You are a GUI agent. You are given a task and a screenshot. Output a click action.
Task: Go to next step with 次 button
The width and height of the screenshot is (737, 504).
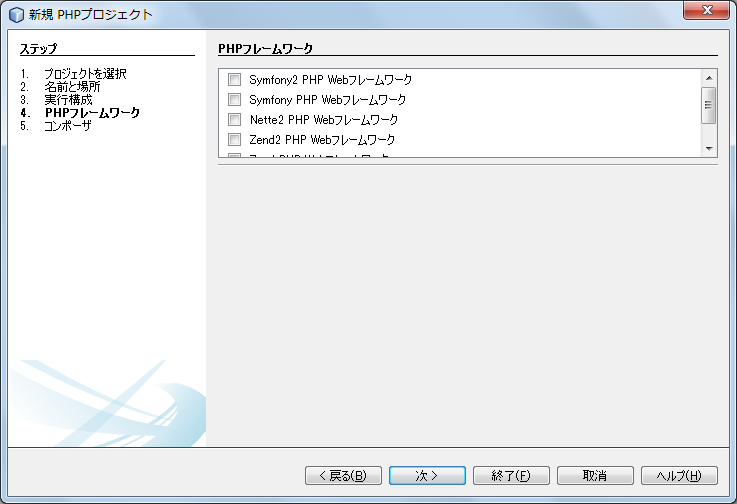[427, 475]
